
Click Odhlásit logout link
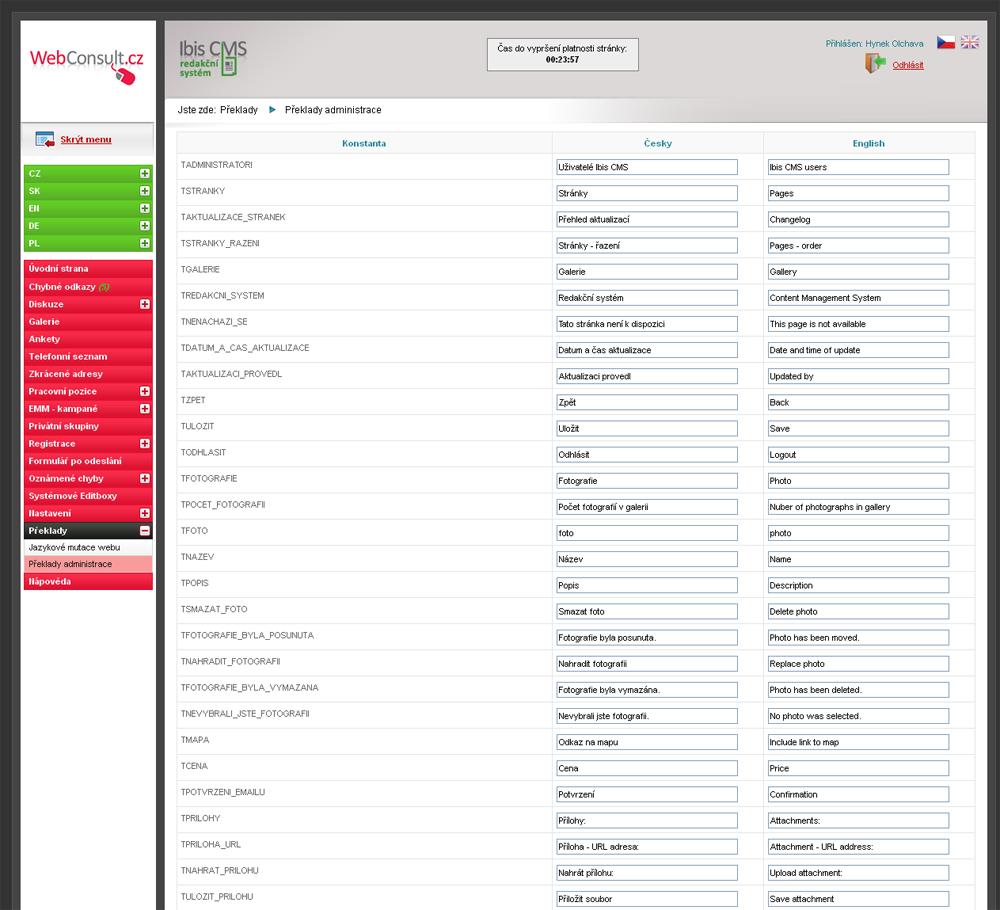908,65
